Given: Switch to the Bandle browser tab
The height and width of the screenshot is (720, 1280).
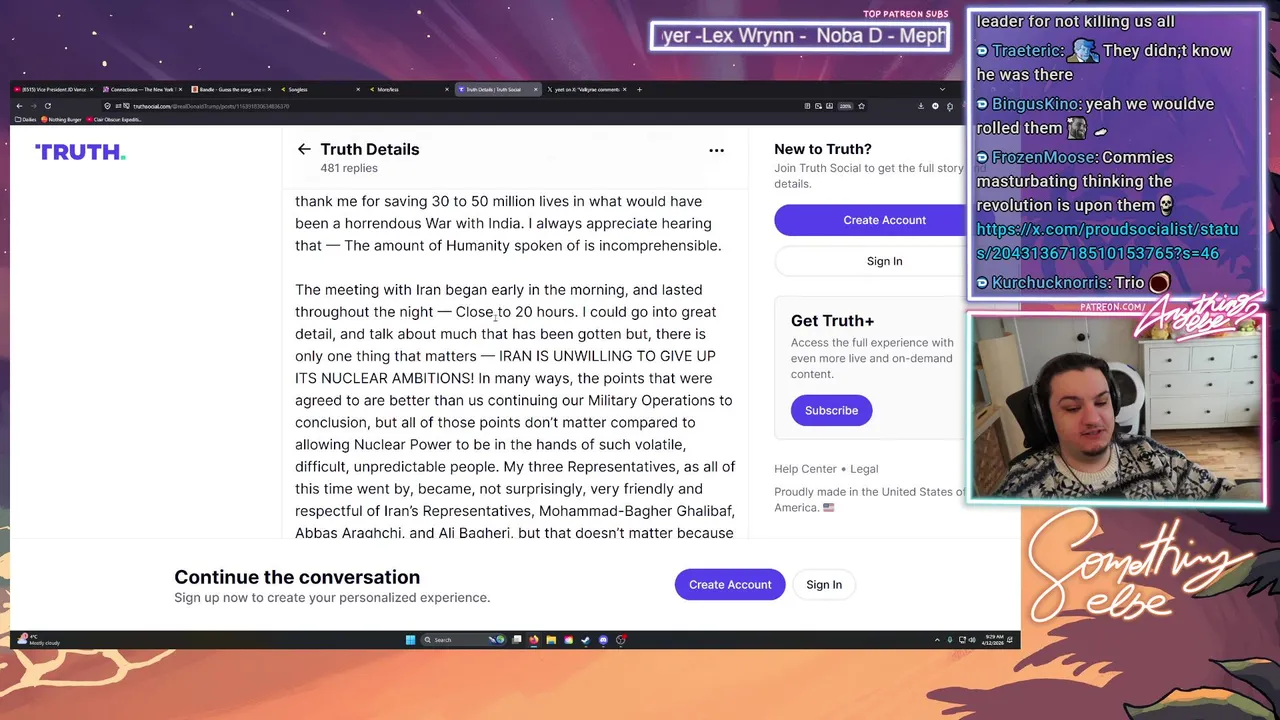Looking at the screenshot, I should click(231, 89).
